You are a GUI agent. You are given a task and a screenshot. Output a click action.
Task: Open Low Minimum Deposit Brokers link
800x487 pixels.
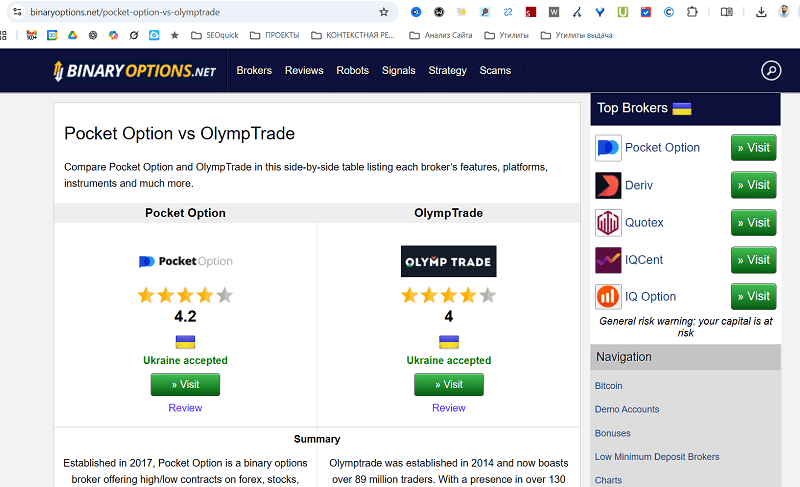(657, 457)
